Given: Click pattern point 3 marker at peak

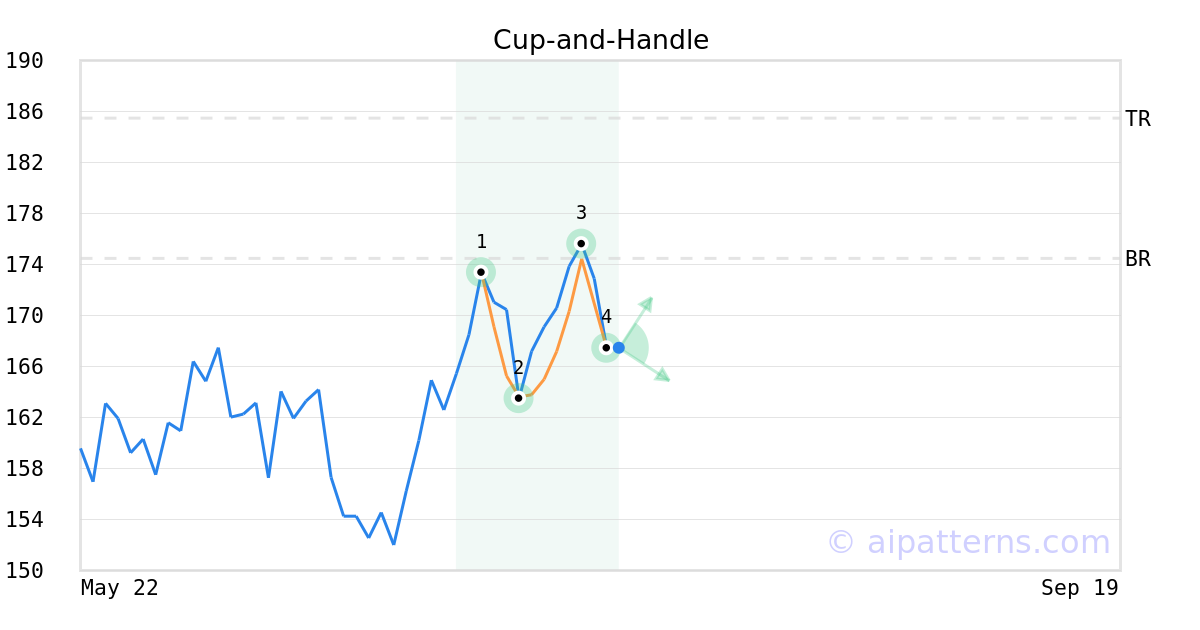Looking at the screenshot, I should (581, 243).
